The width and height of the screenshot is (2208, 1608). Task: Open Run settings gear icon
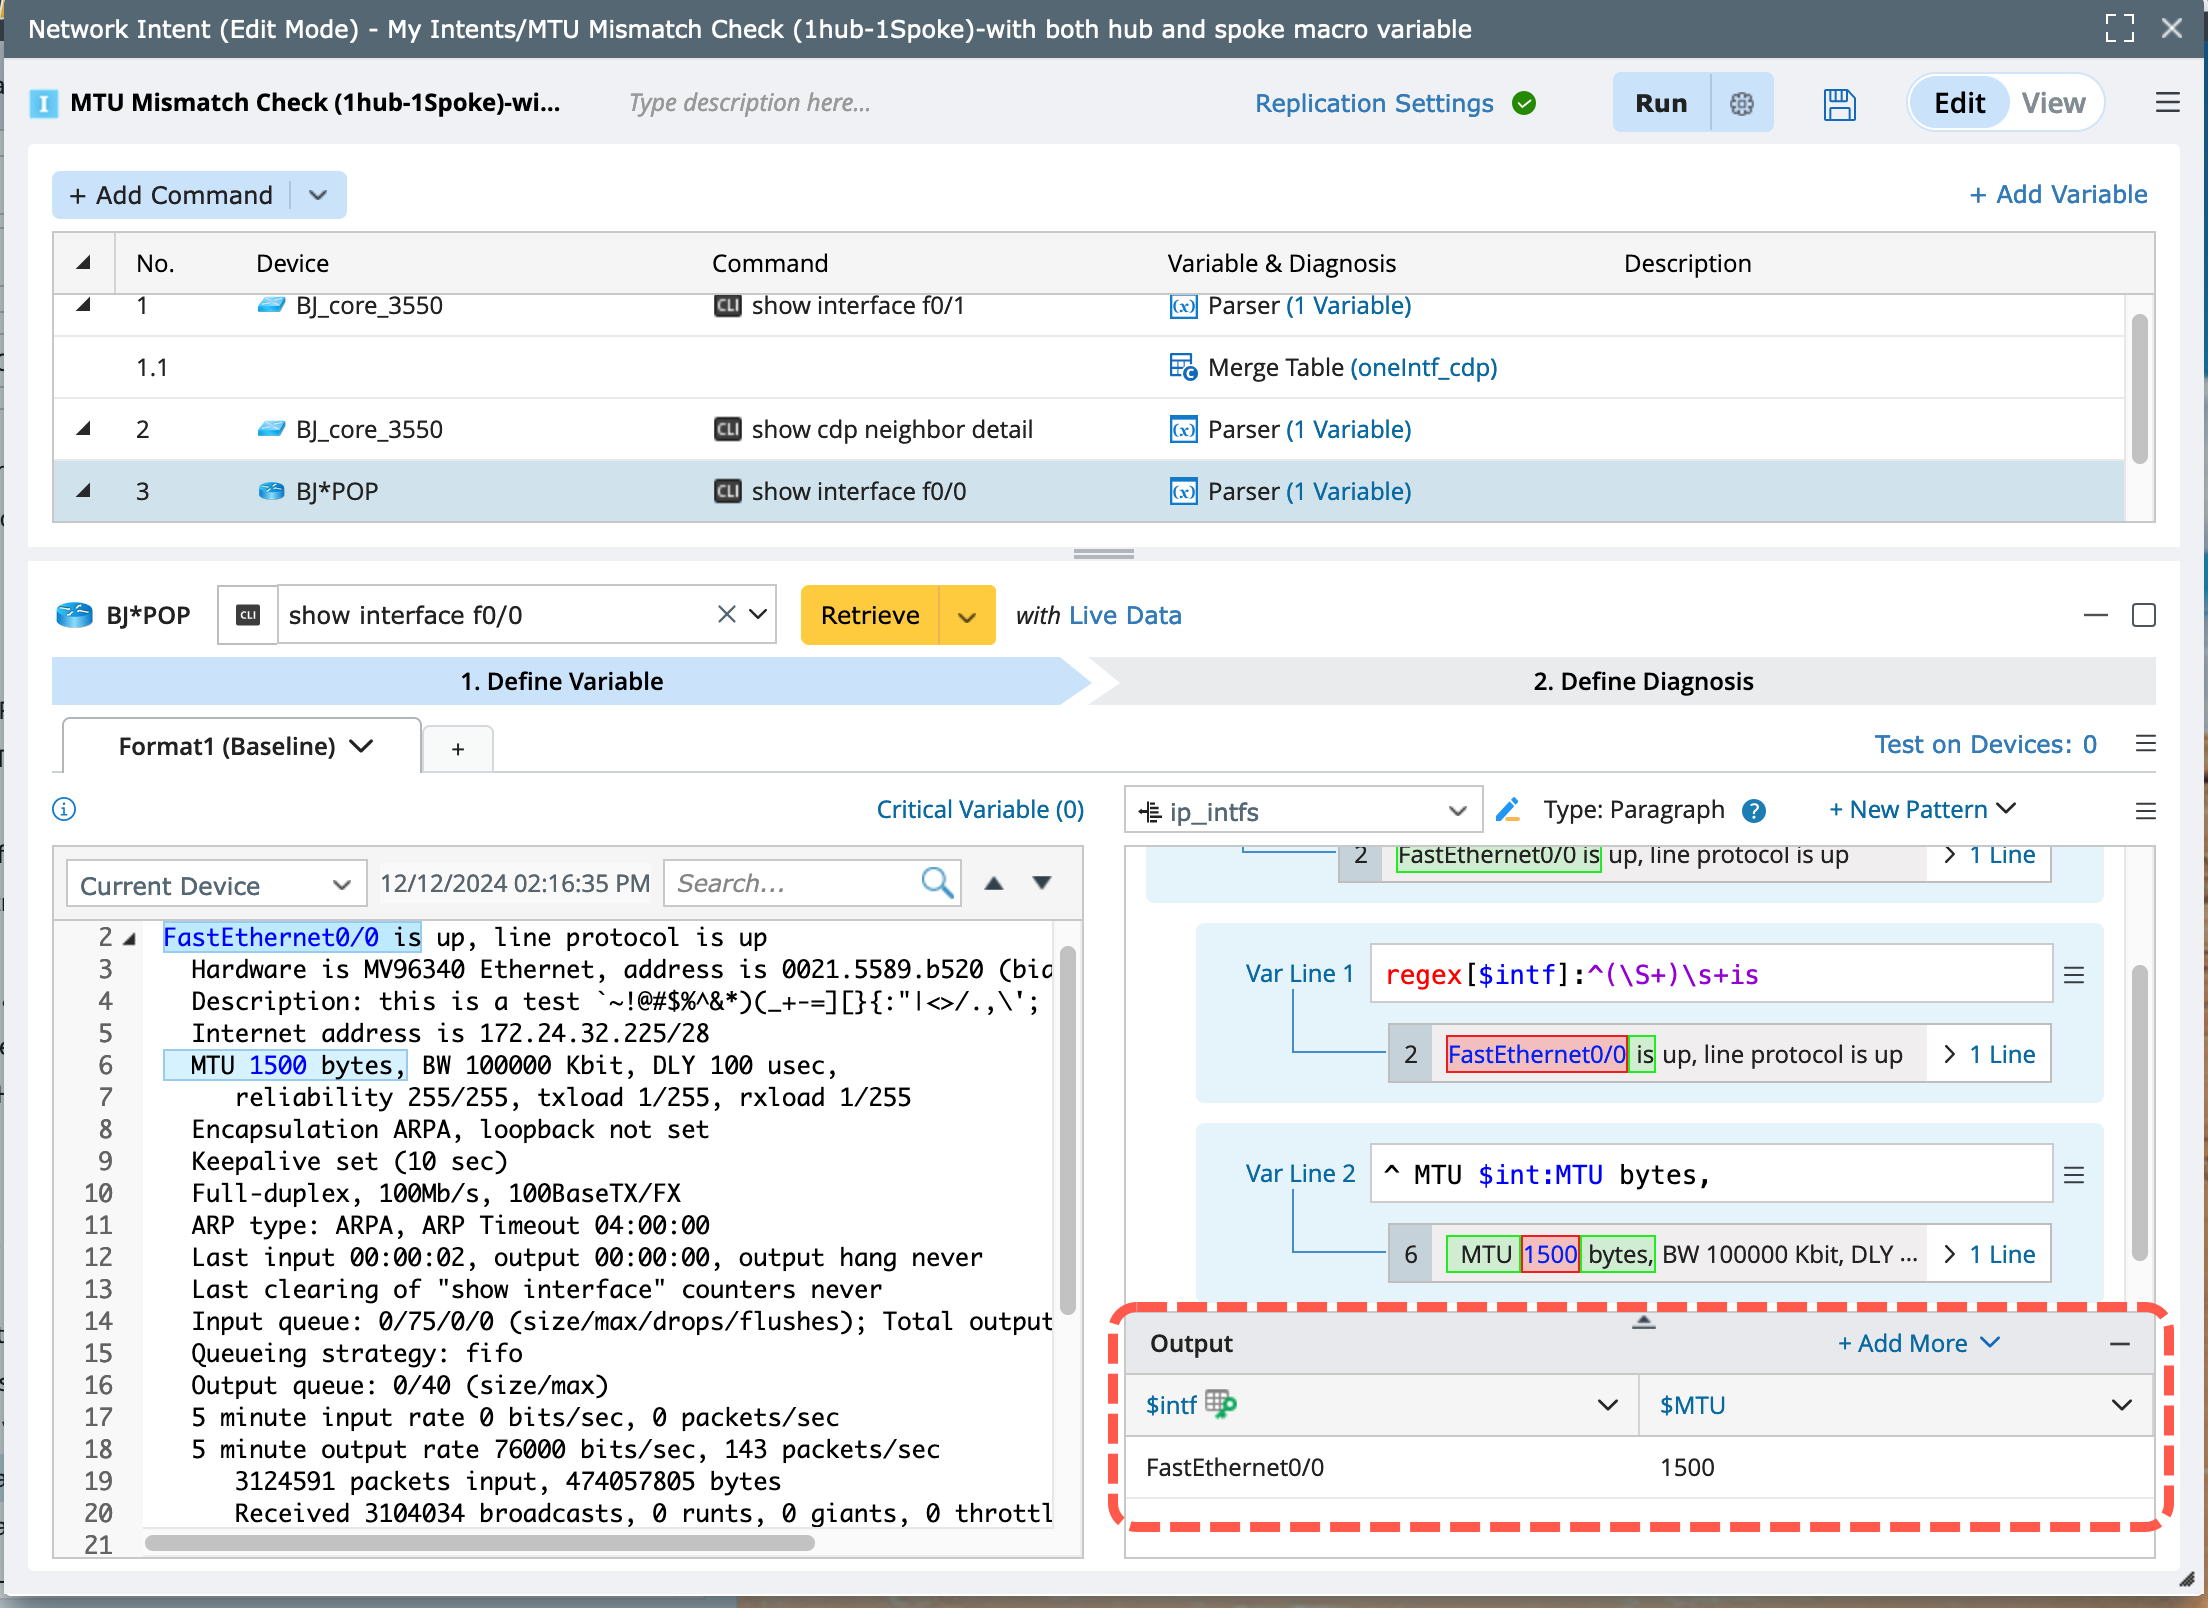1741,104
